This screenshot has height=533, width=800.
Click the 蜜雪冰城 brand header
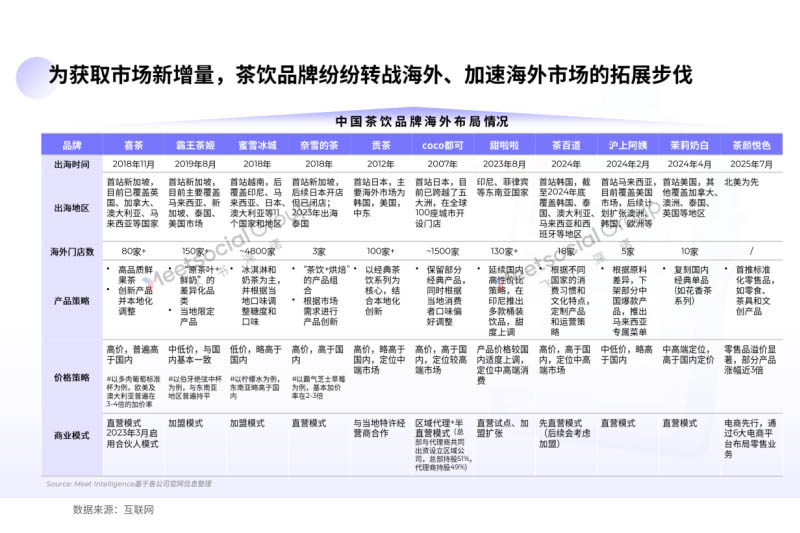click(x=256, y=145)
